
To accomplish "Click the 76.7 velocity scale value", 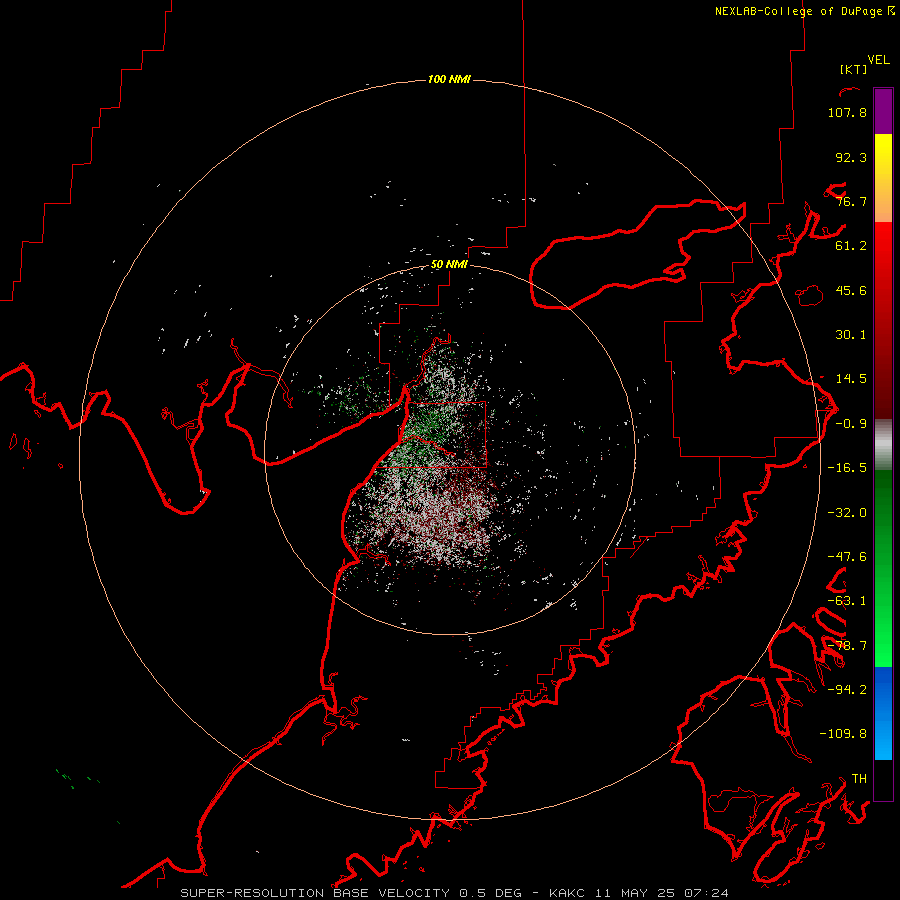I will click(x=851, y=201).
